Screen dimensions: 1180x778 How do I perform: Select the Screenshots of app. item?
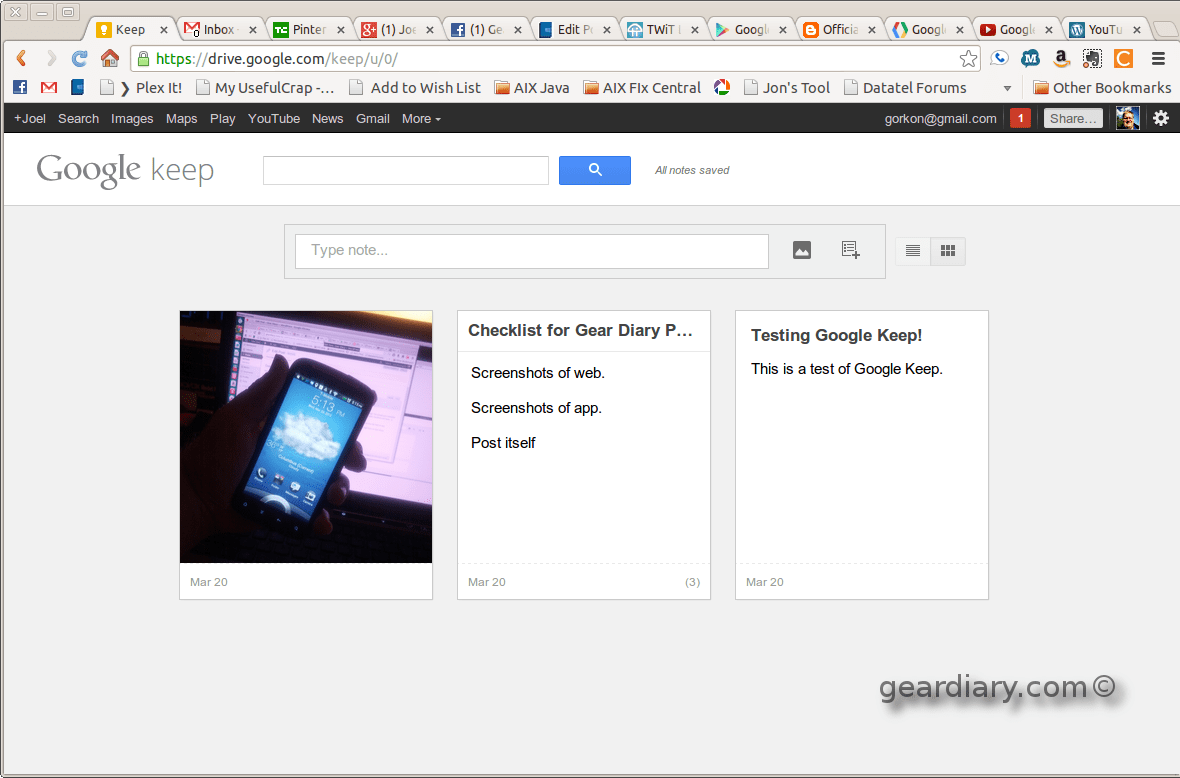(536, 408)
